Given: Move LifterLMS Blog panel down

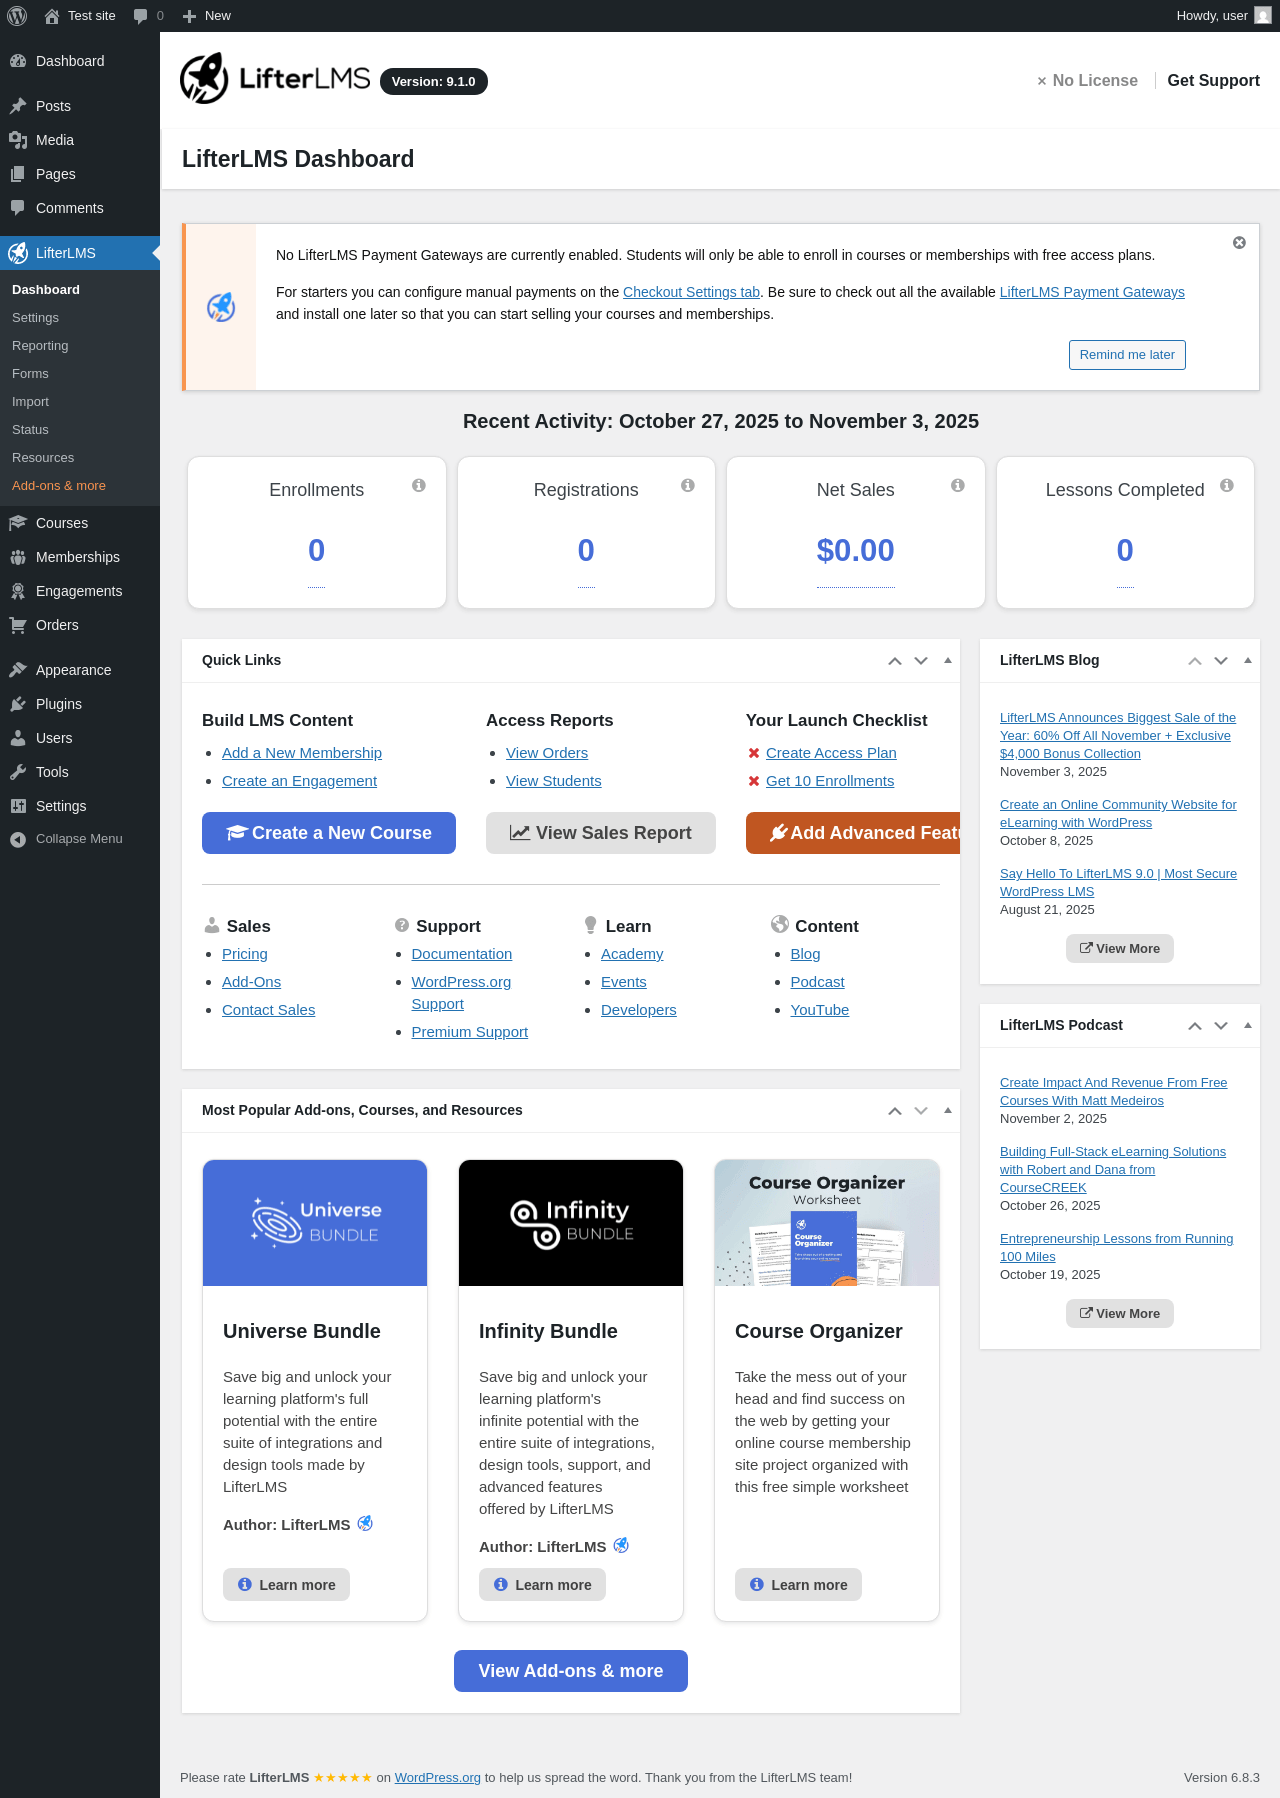Looking at the screenshot, I should point(1221,661).
